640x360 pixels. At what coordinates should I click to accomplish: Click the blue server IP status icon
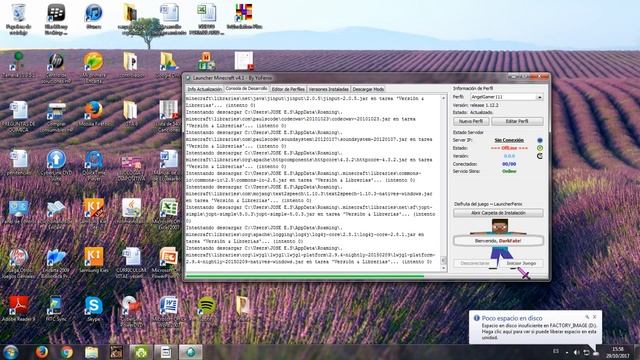[540, 140]
